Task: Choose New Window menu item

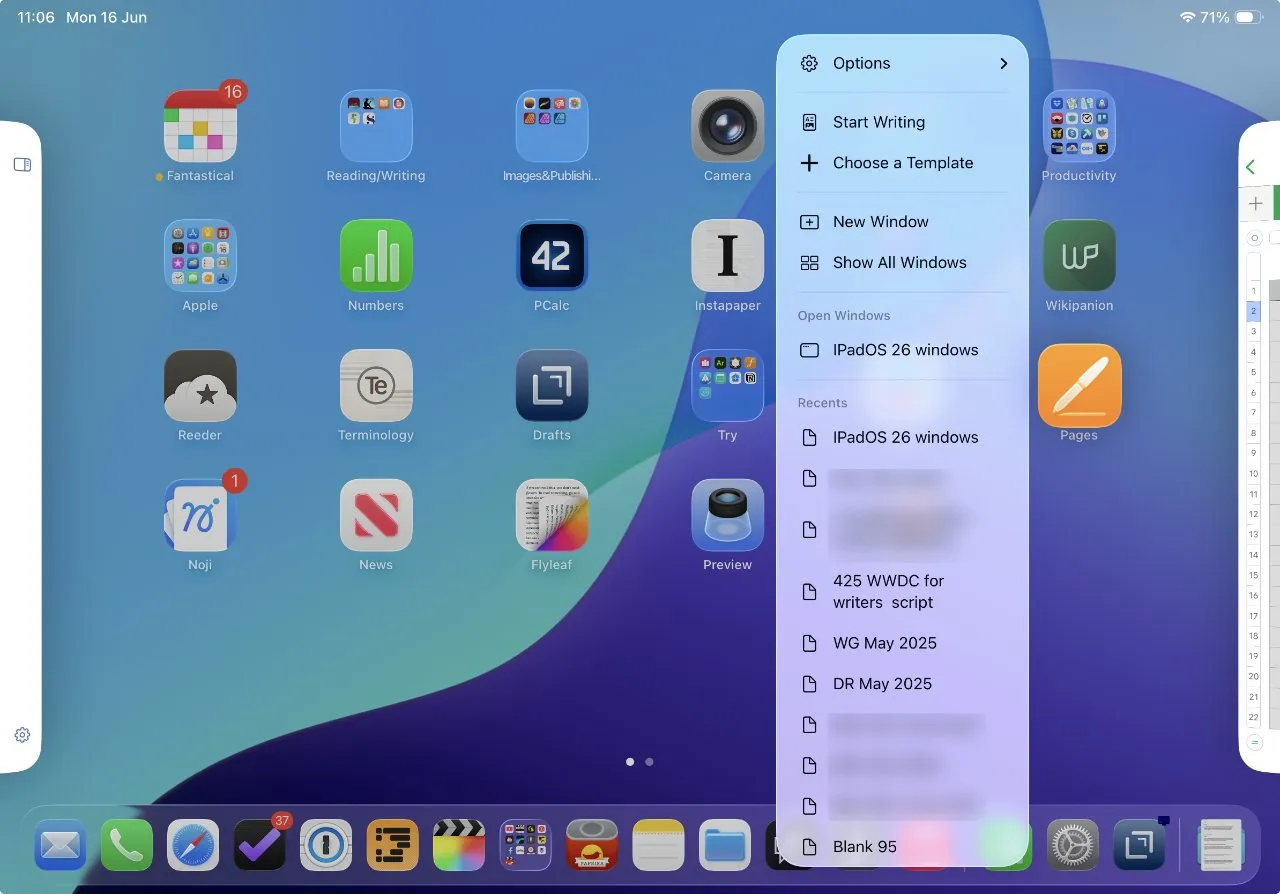Action: [x=880, y=222]
